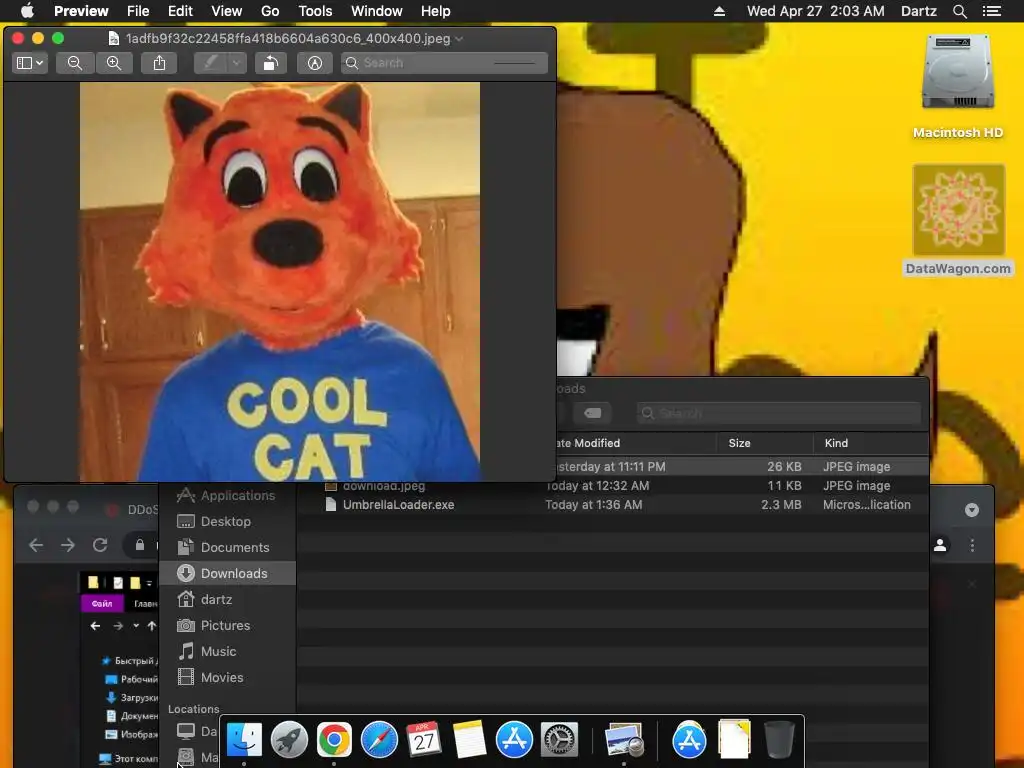
Task: Select the Macintosh HD desktop icon
Action: pos(957,87)
